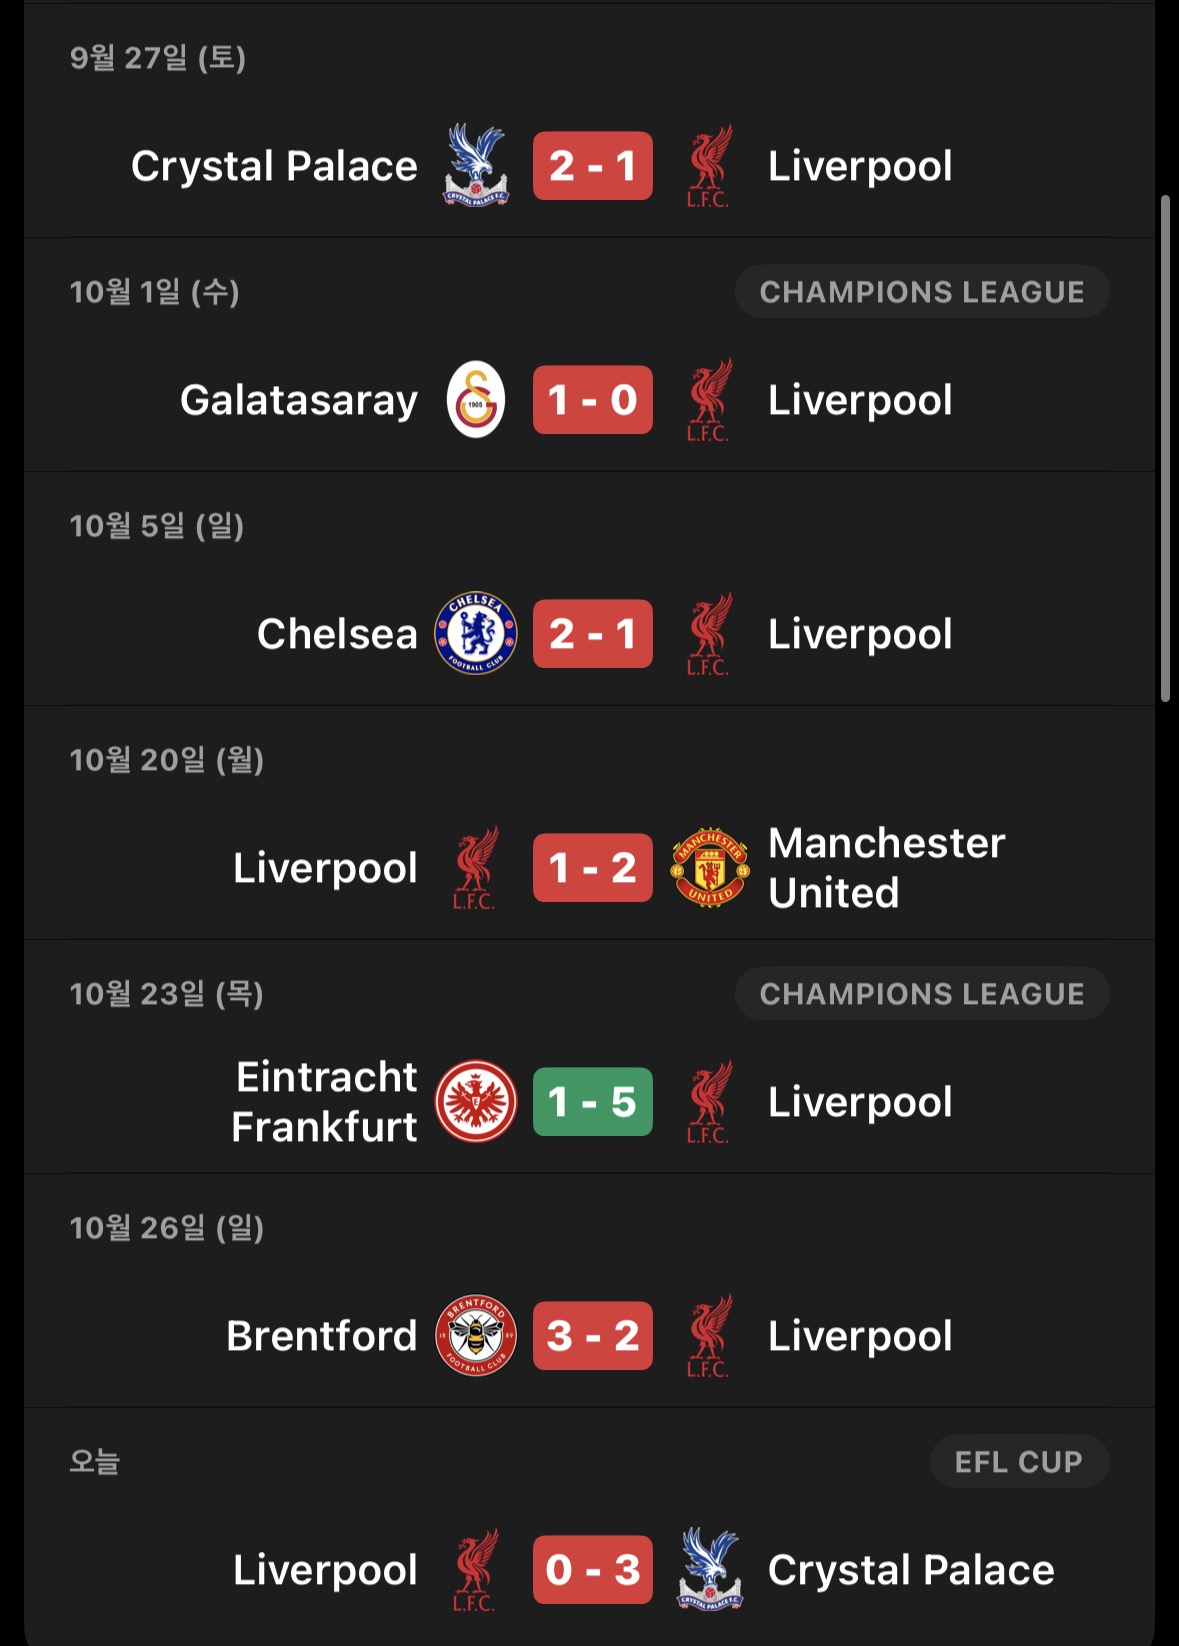The image size is (1179, 1646).
Task: Click the Galatasaray club crest
Action: point(476,400)
